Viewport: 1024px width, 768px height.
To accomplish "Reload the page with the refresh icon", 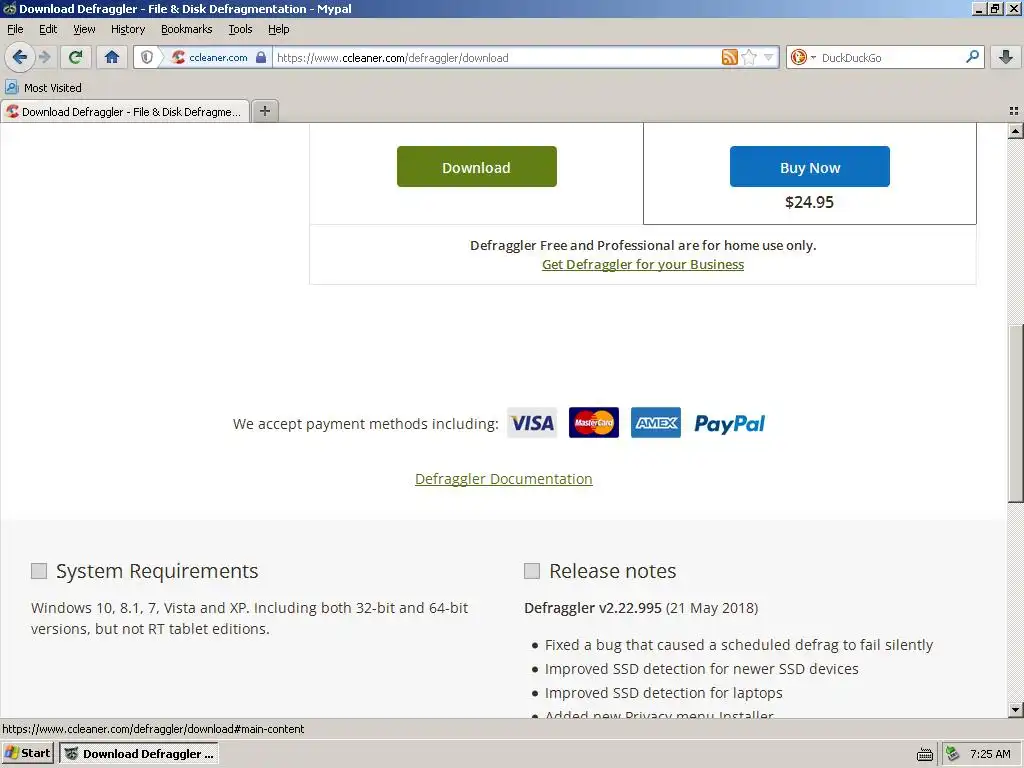I will 75,57.
